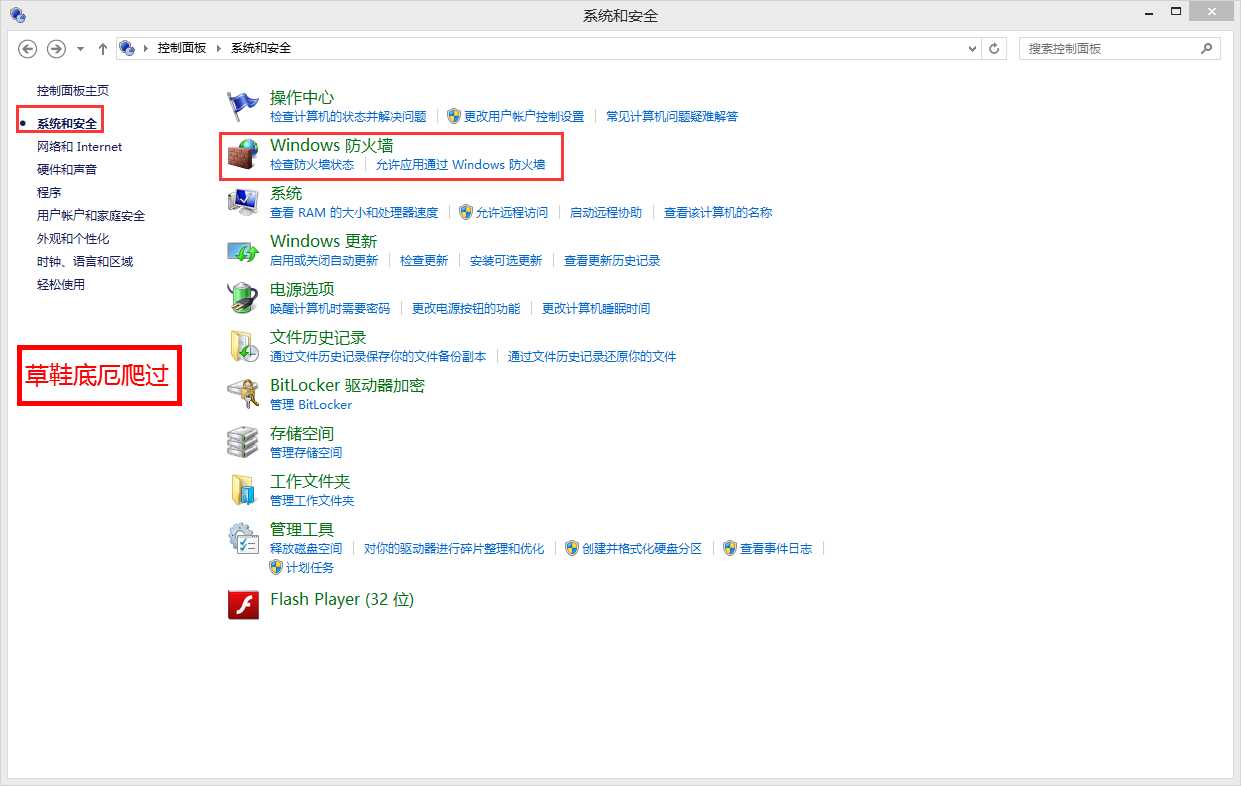
Task: Select 网络和 Internet category
Action: [79, 146]
